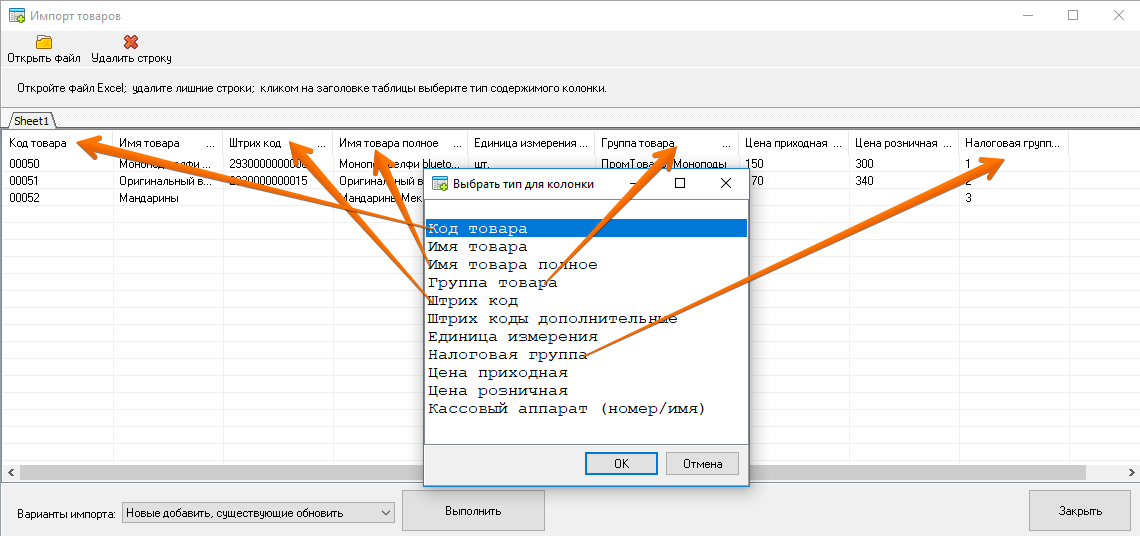Viewport: 1140px width, 536px height.
Task: Pick Штрих коды дополнительные entry
Action: [586, 319]
